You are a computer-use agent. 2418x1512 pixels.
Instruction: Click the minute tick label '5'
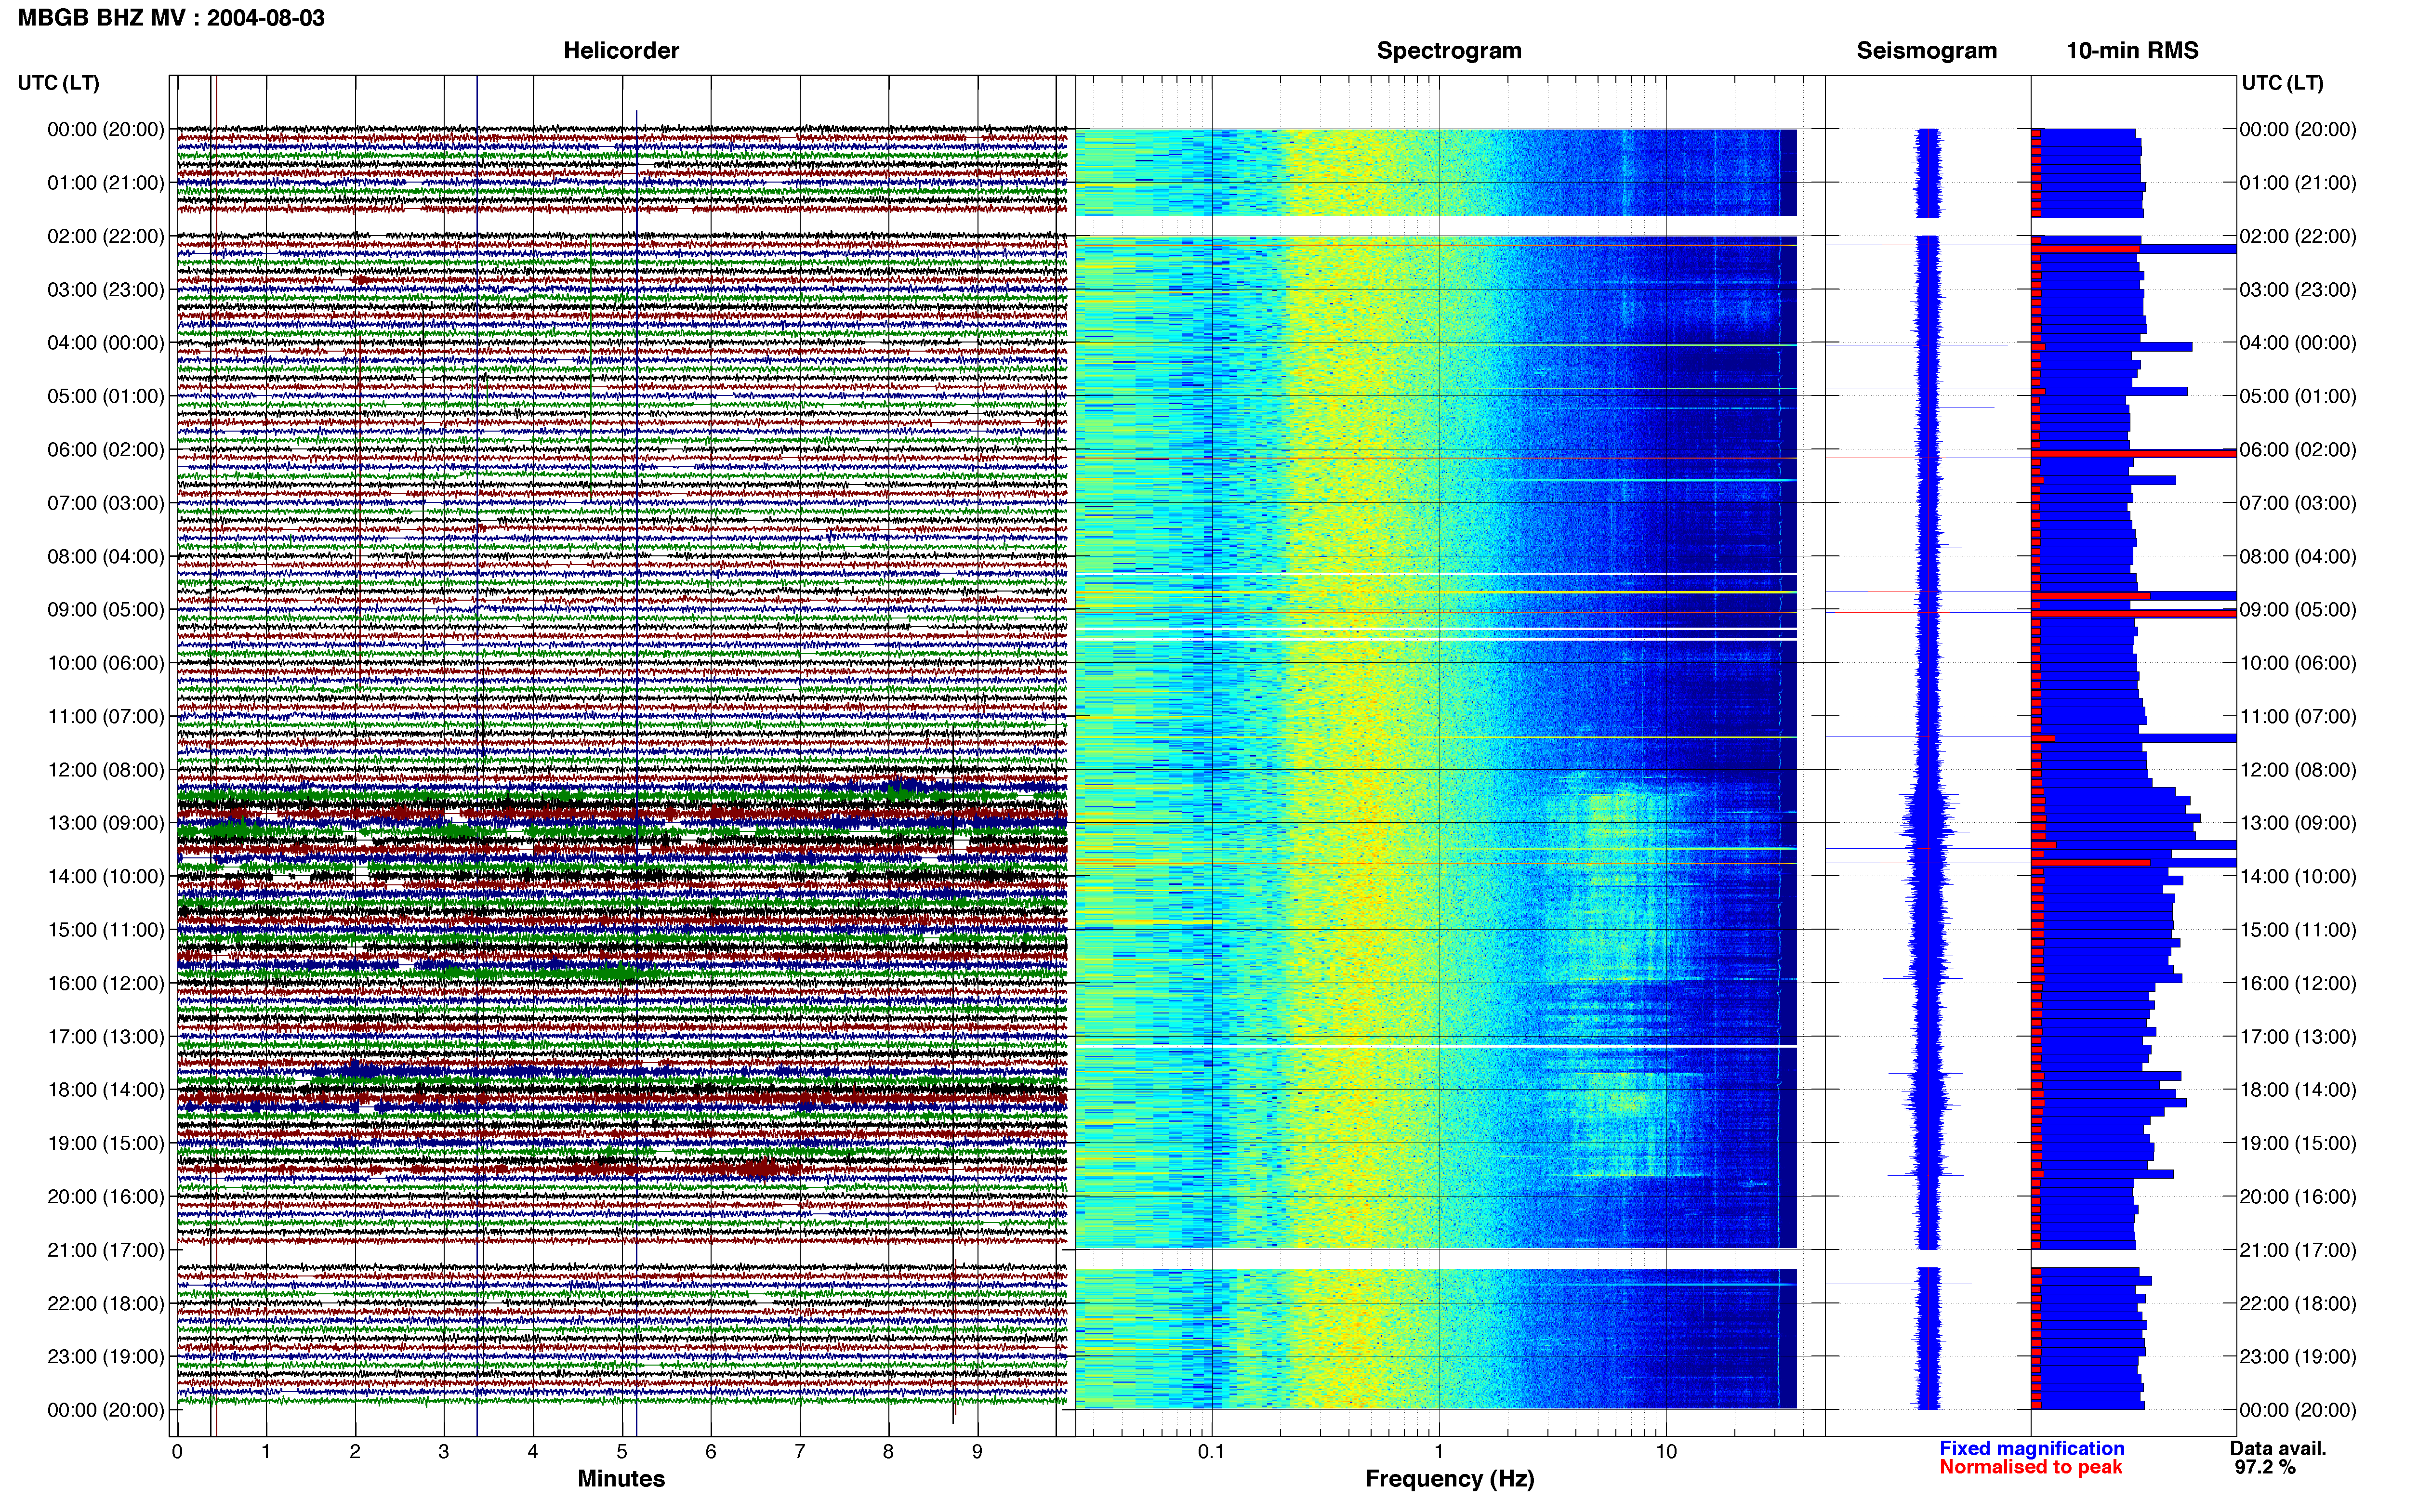(622, 1451)
